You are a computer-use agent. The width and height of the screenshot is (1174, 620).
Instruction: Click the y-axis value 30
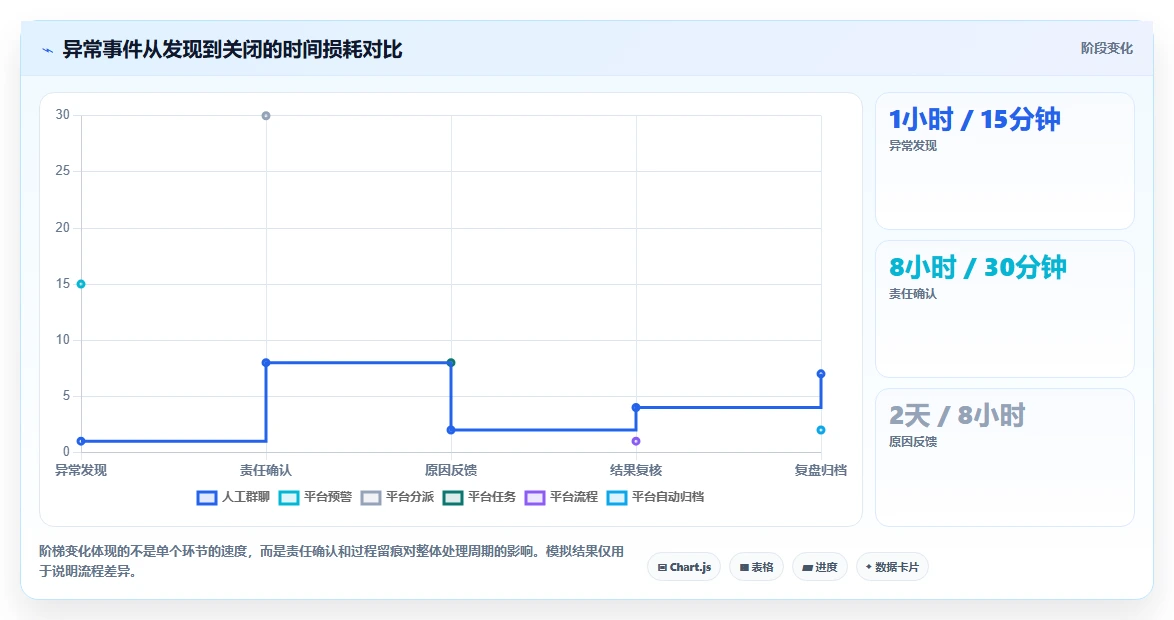point(63,115)
